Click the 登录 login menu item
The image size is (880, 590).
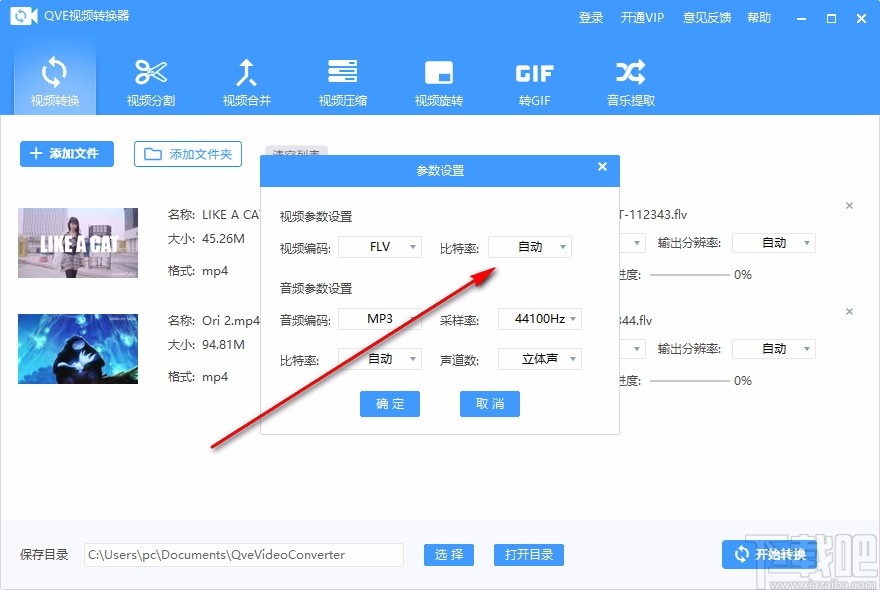pyautogui.click(x=591, y=17)
